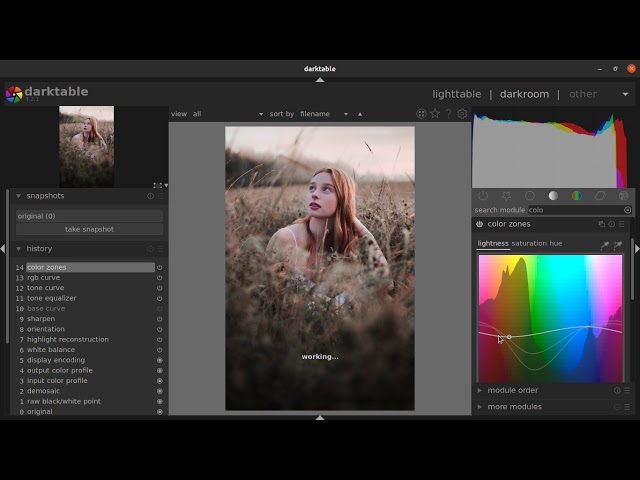The width and height of the screenshot is (640, 480).
Task: Focus the search module input field
Action: click(576, 210)
